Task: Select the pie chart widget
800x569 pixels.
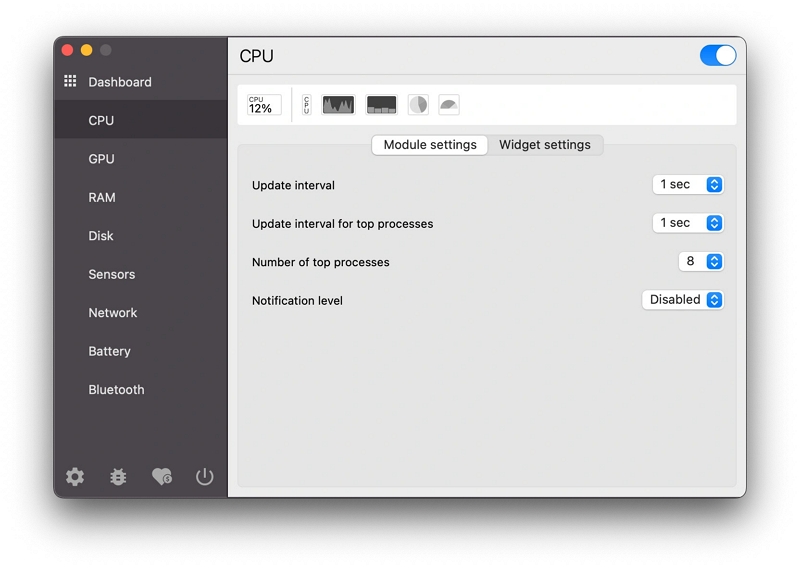Action: 418,105
